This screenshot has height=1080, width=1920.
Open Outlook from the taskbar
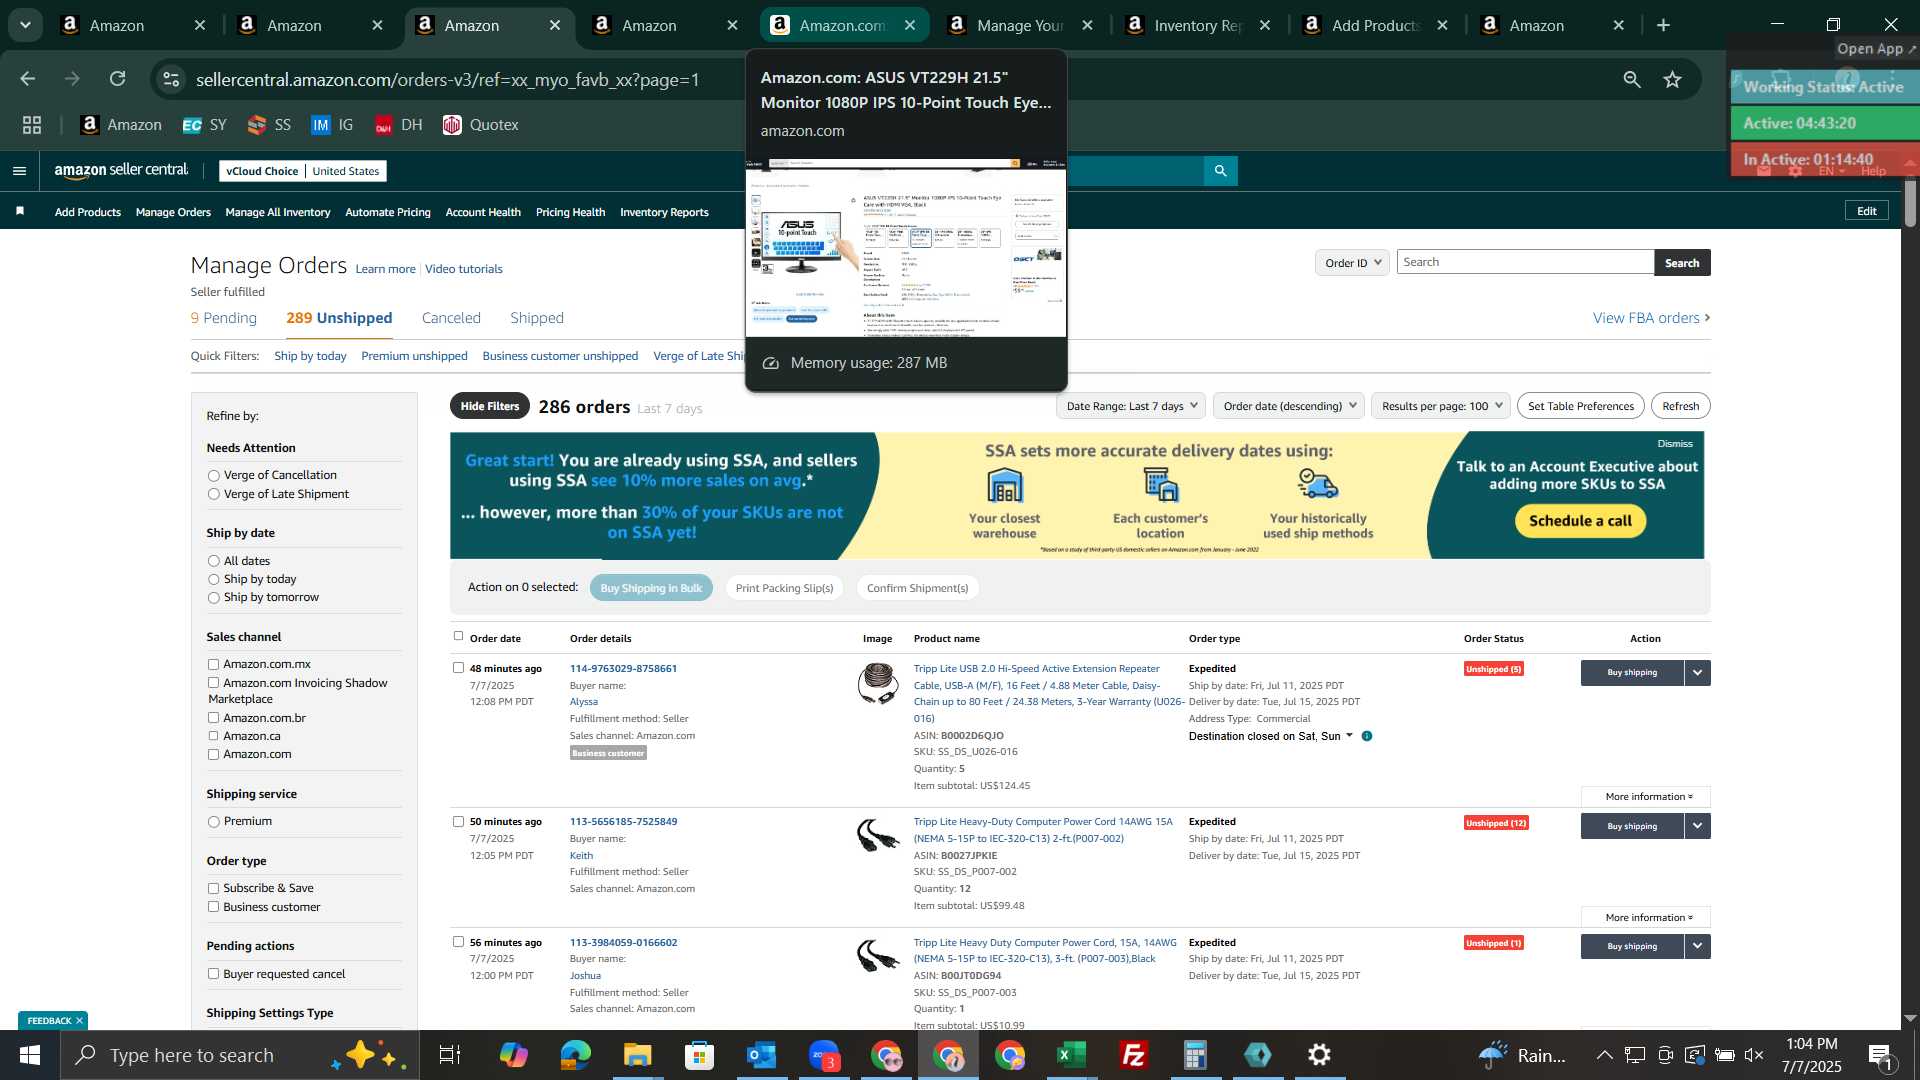point(761,1055)
